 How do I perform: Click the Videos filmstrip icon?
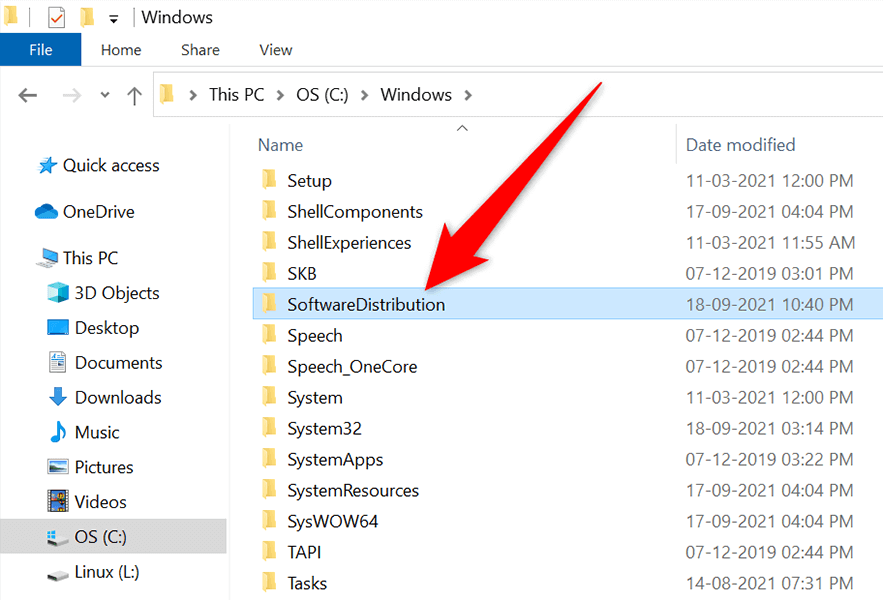[x=58, y=501]
